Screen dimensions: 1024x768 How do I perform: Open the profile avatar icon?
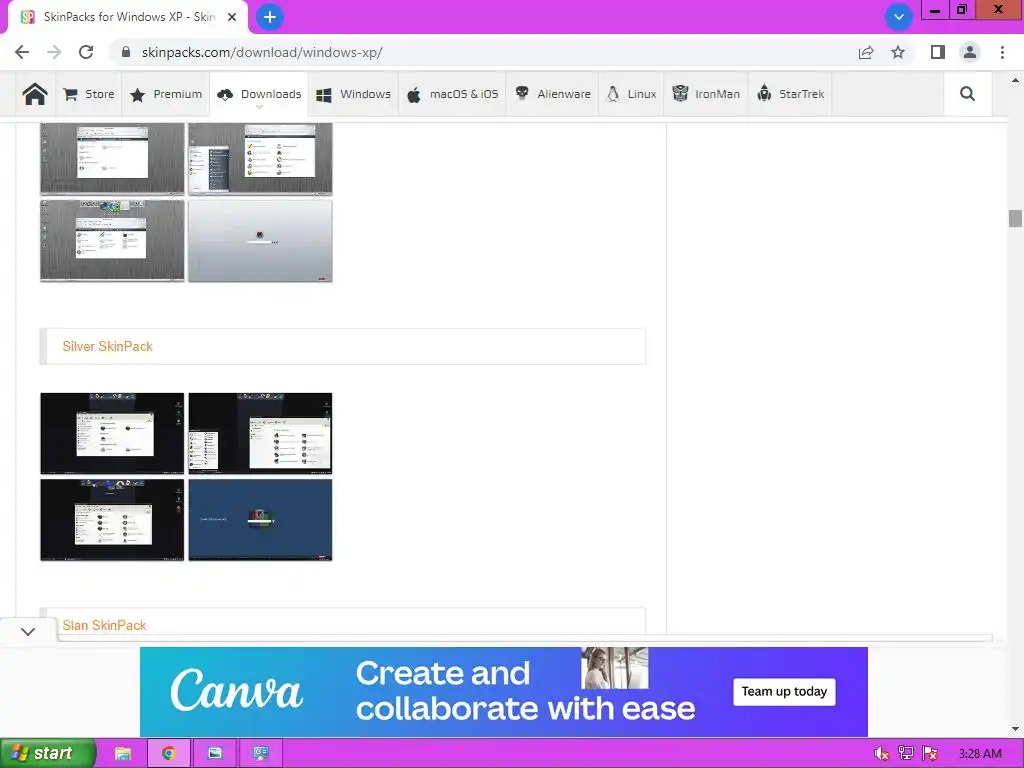click(x=970, y=52)
